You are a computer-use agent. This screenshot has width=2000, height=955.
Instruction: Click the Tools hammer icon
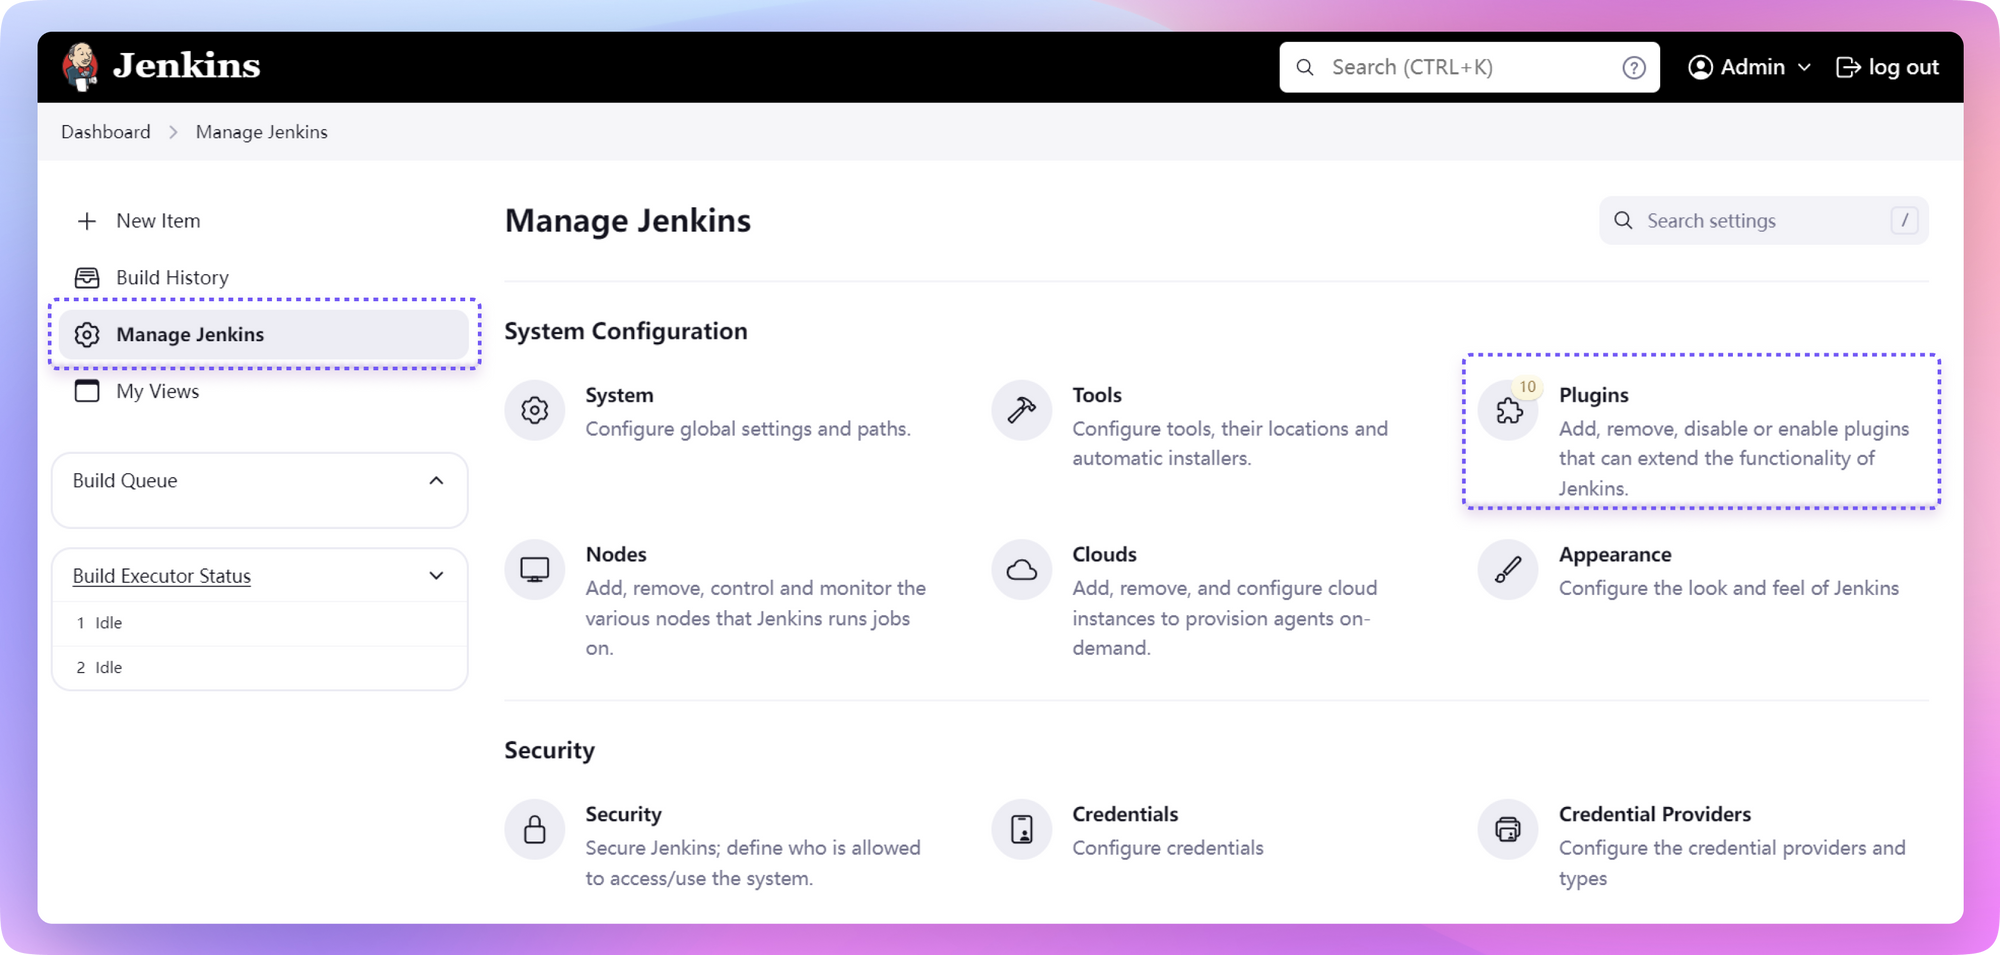[1021, 410]
